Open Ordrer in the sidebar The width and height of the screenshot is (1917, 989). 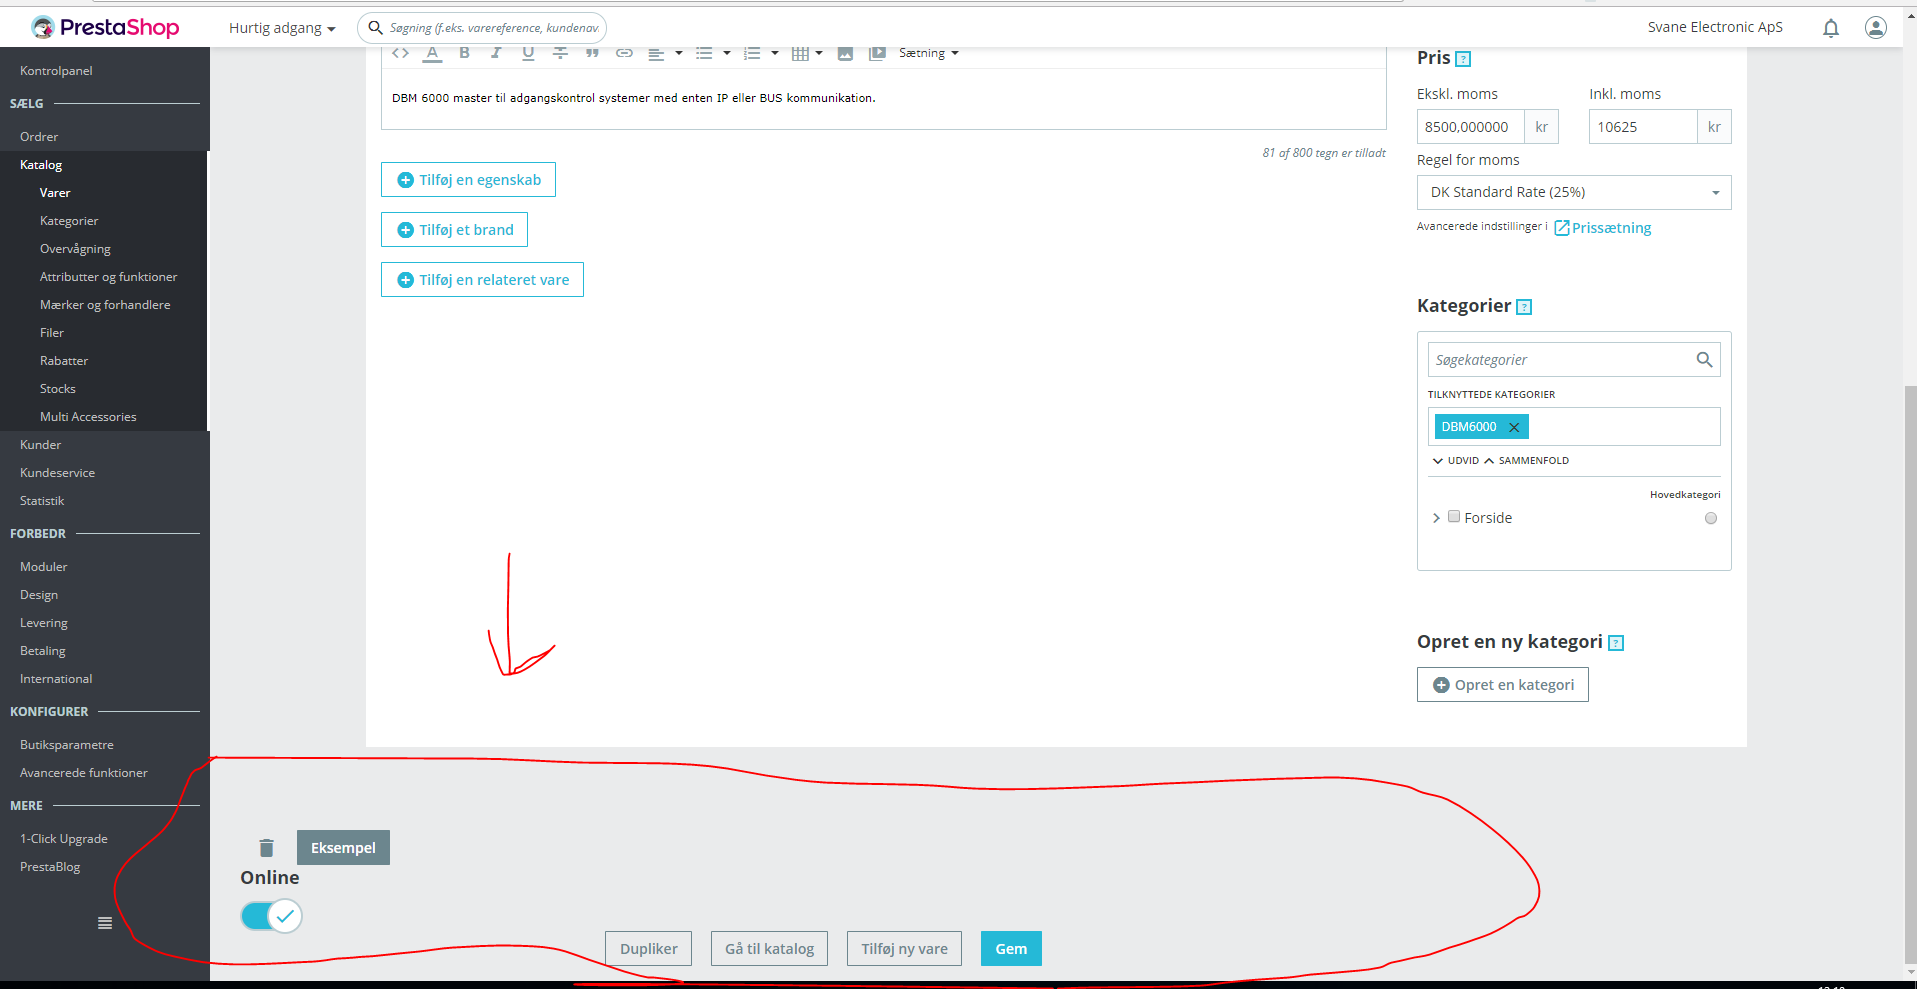coord(39,137)
